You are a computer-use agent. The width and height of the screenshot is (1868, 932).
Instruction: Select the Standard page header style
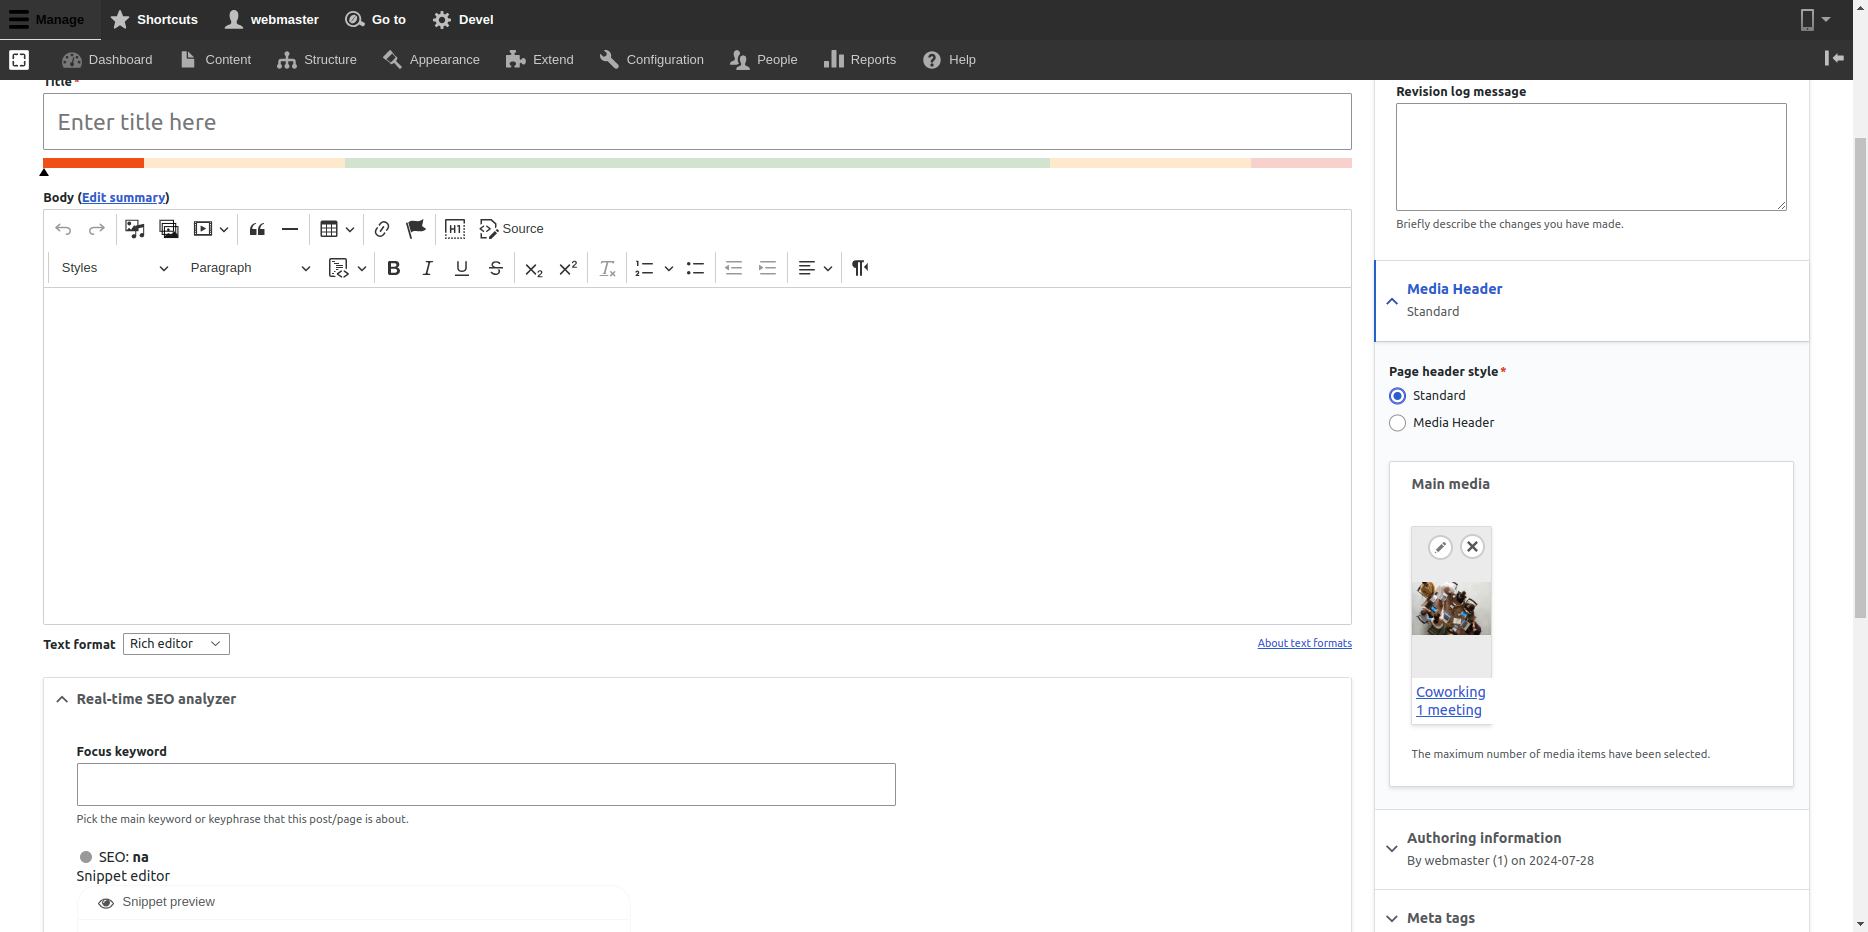point(1398,396)
